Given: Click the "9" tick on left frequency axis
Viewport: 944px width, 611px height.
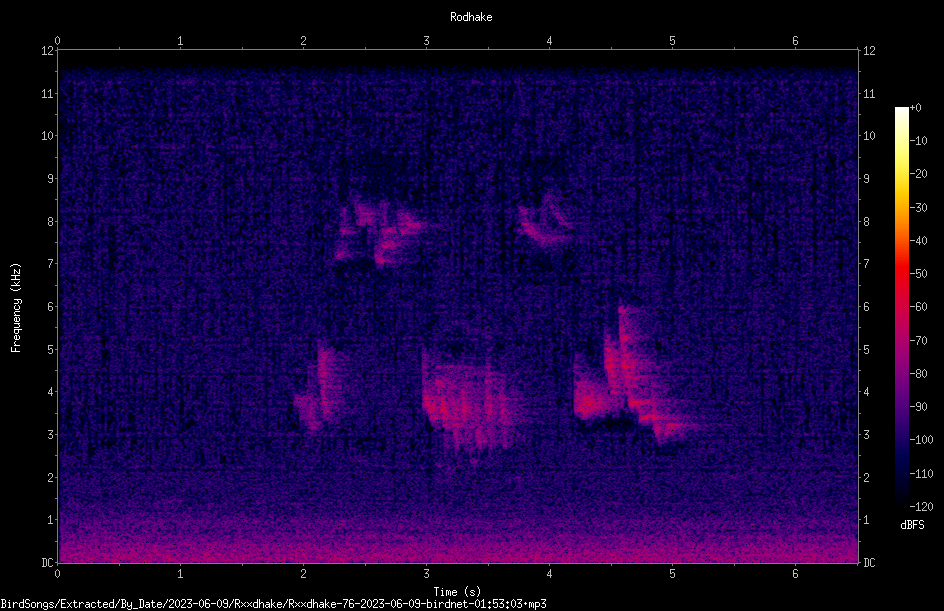Looking at the screenshot, I should (50, 179).
